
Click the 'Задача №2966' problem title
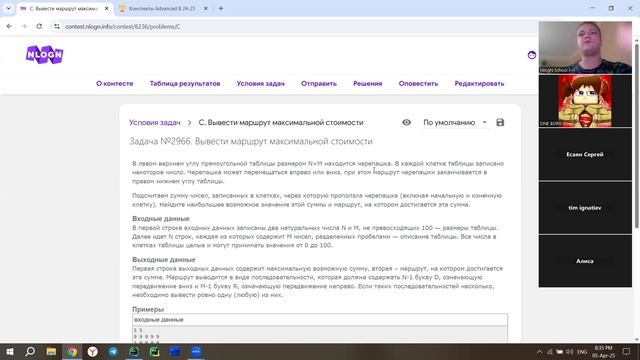click(x=251, y=141)
